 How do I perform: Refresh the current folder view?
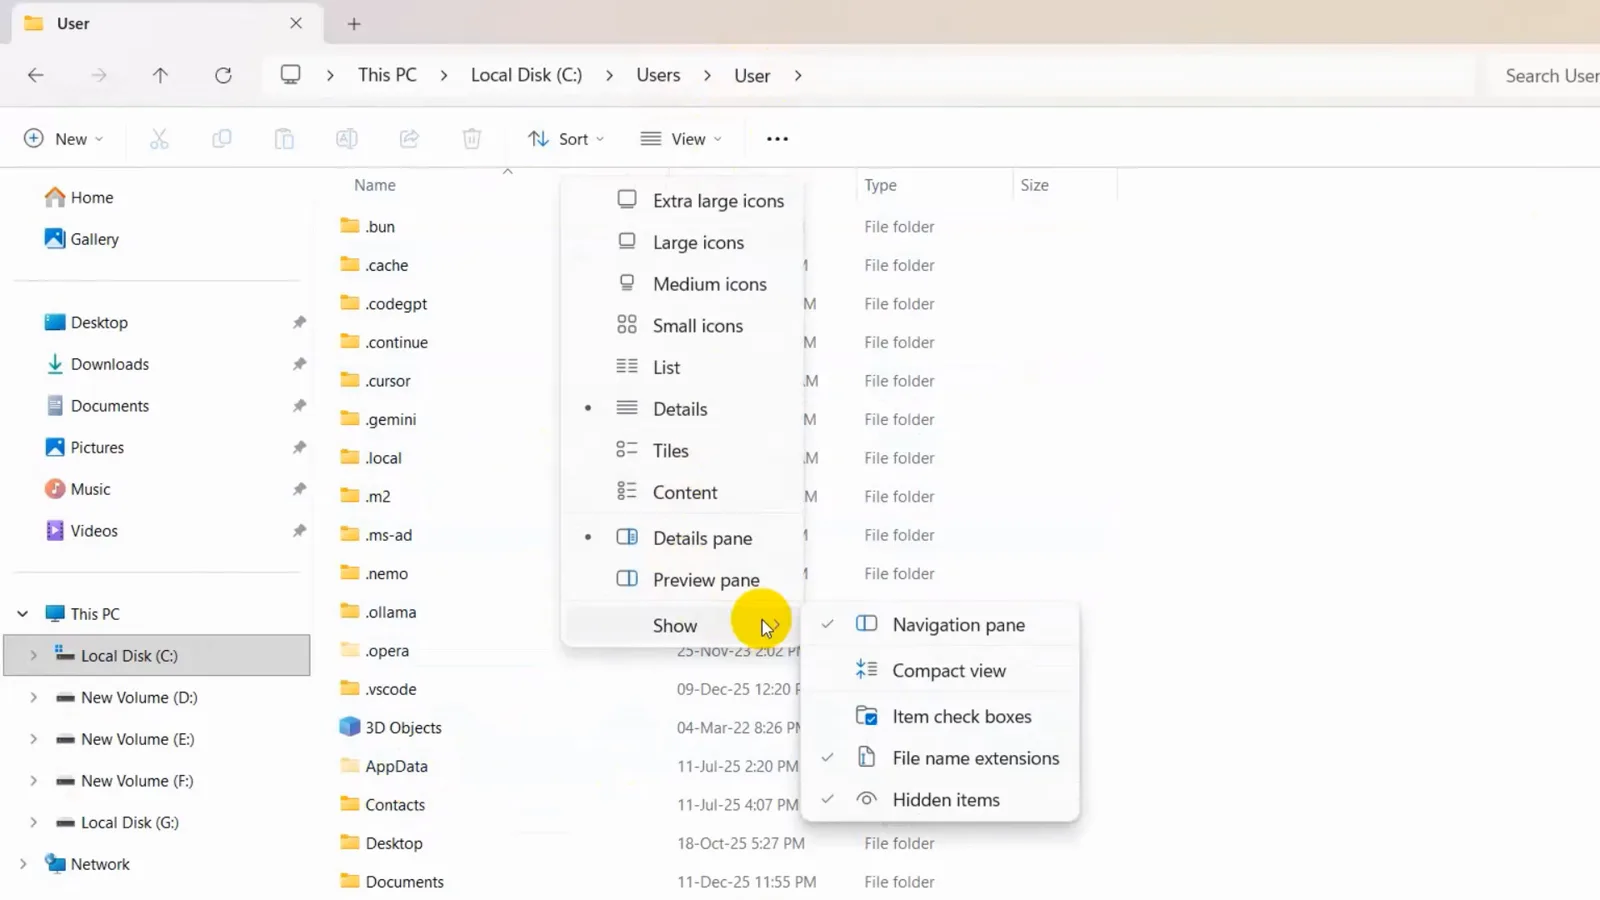click(223, 75)
